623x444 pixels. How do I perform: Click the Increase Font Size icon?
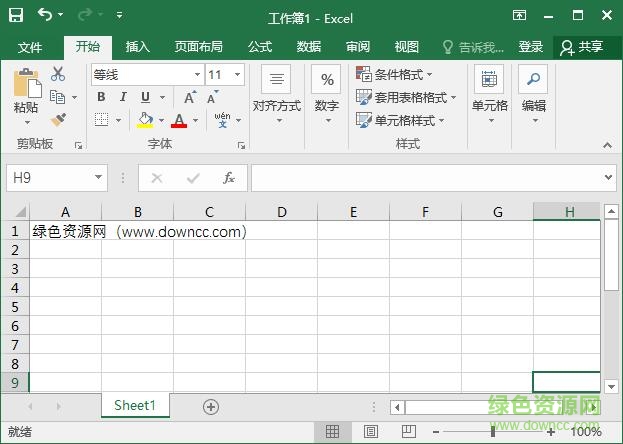(x=190, y=97)
